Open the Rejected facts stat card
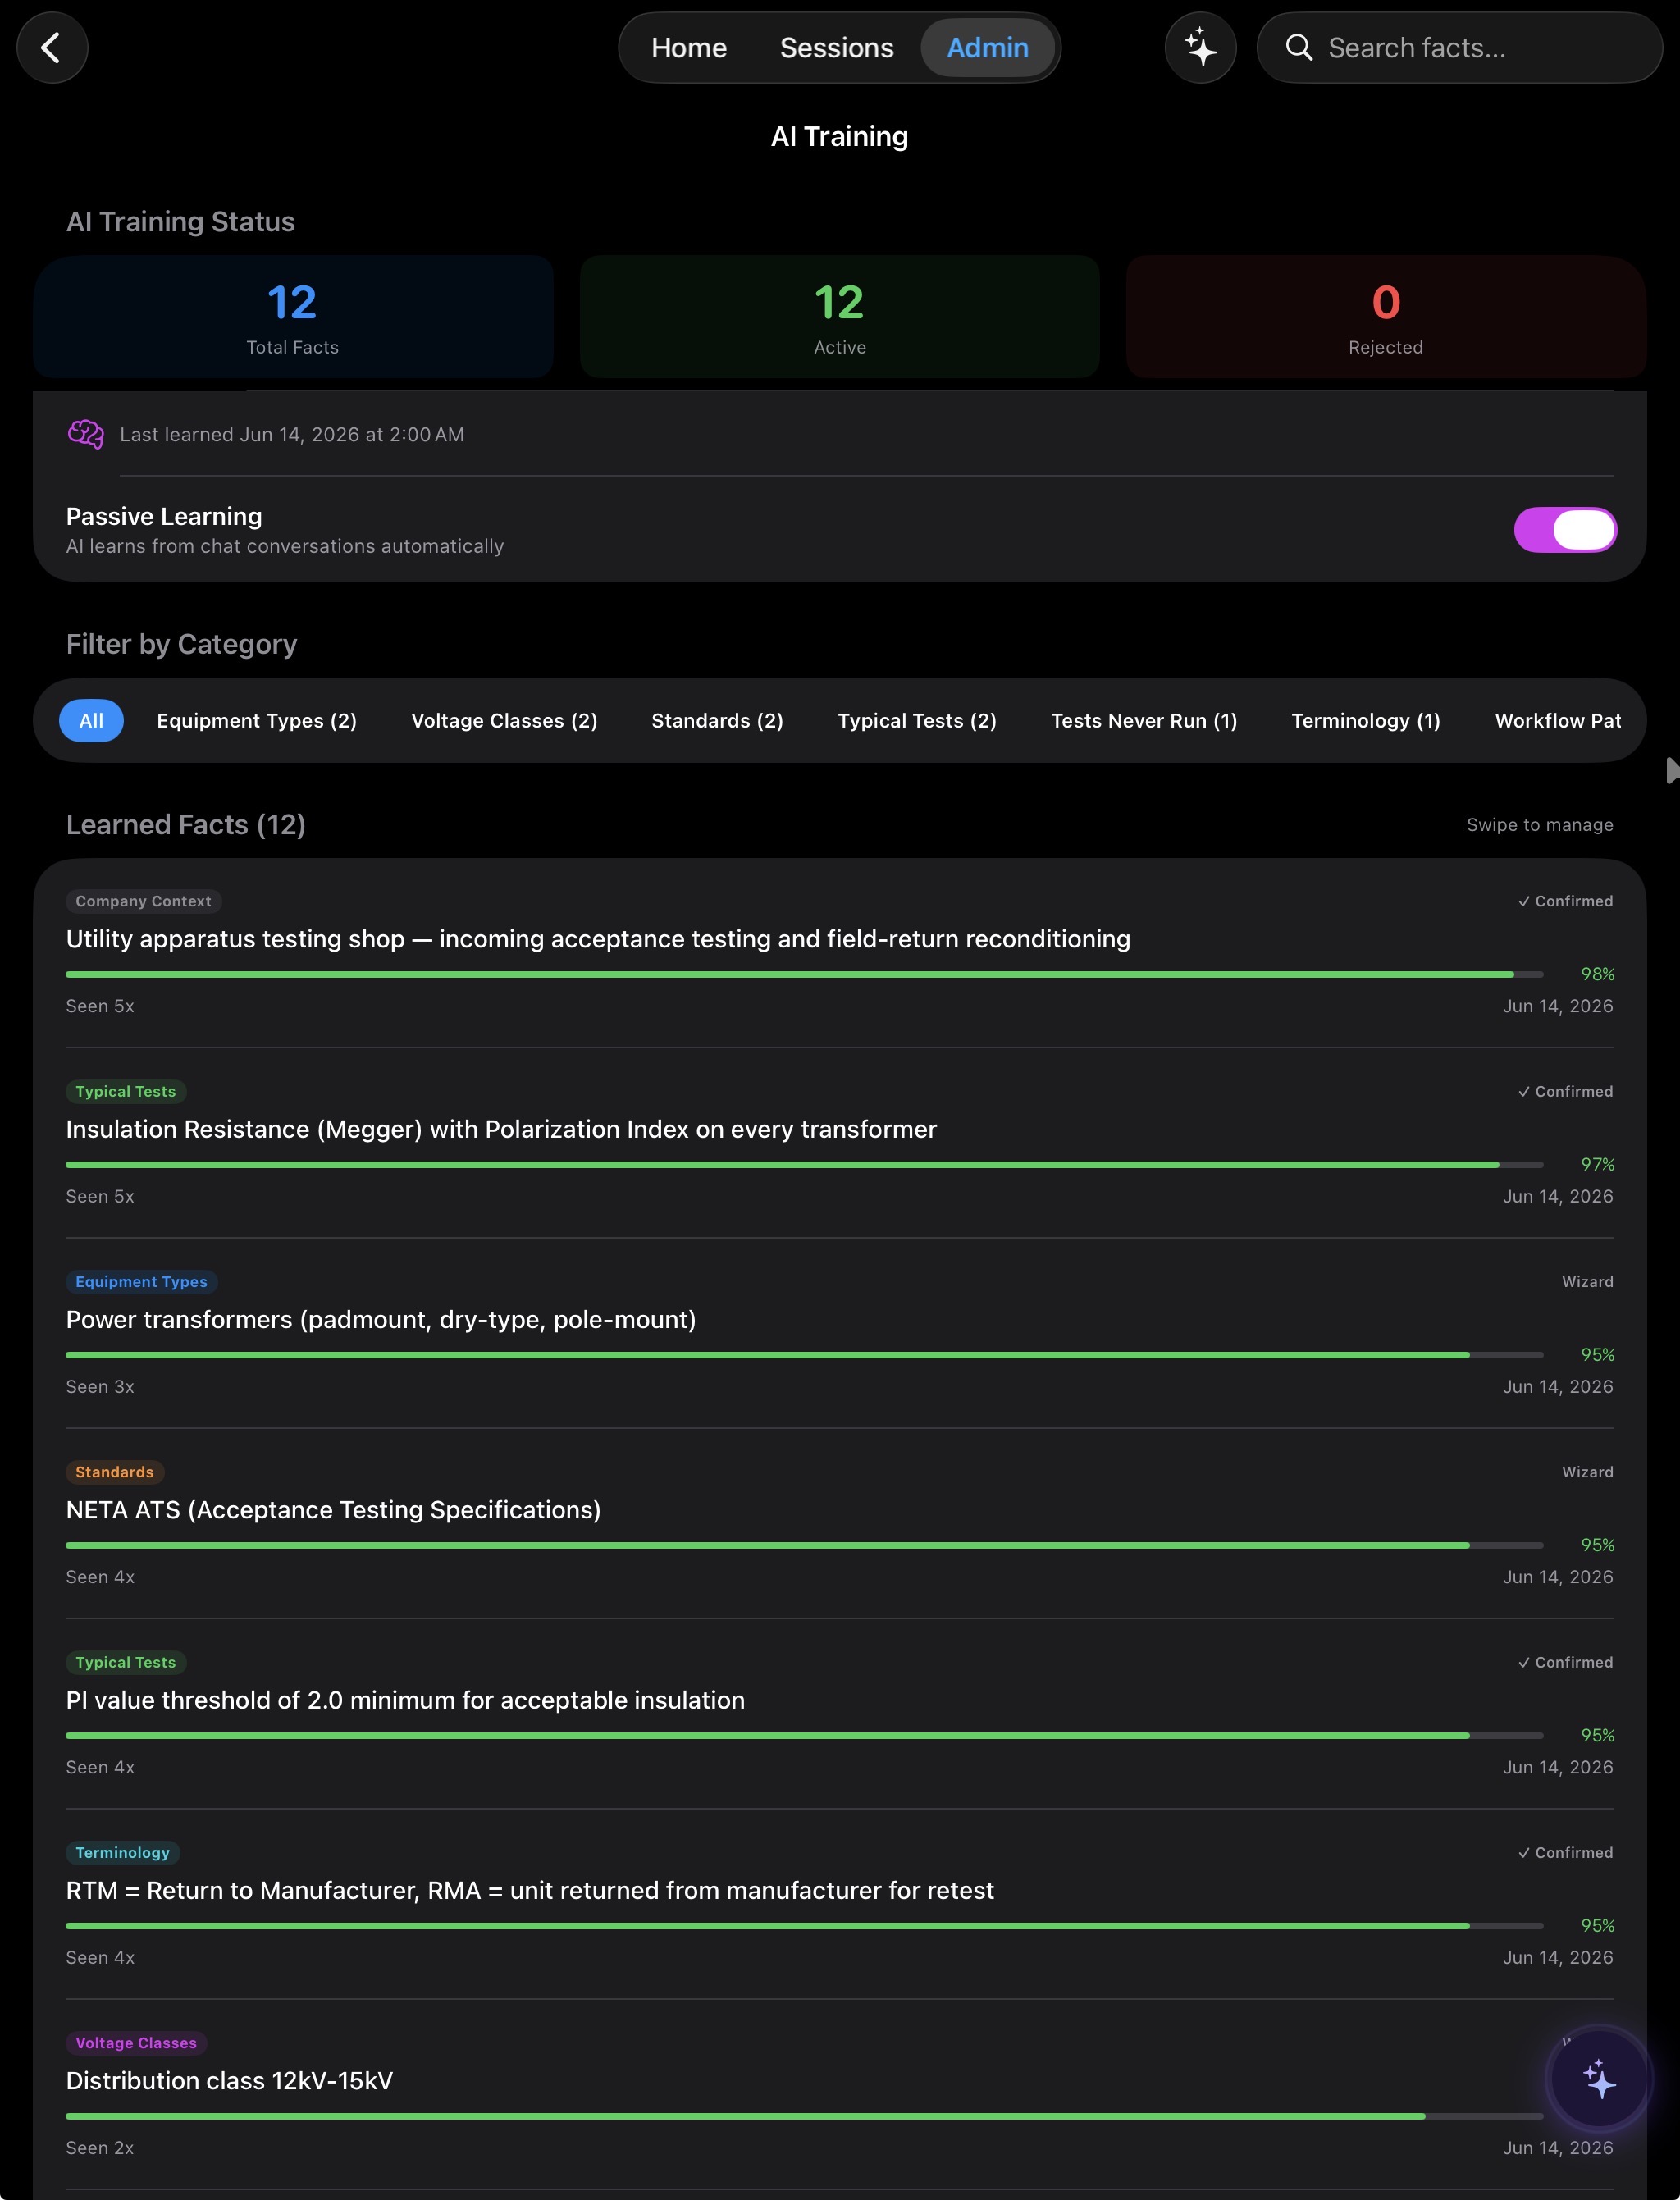The image size is (1680, 2200). click(1385, 317)
